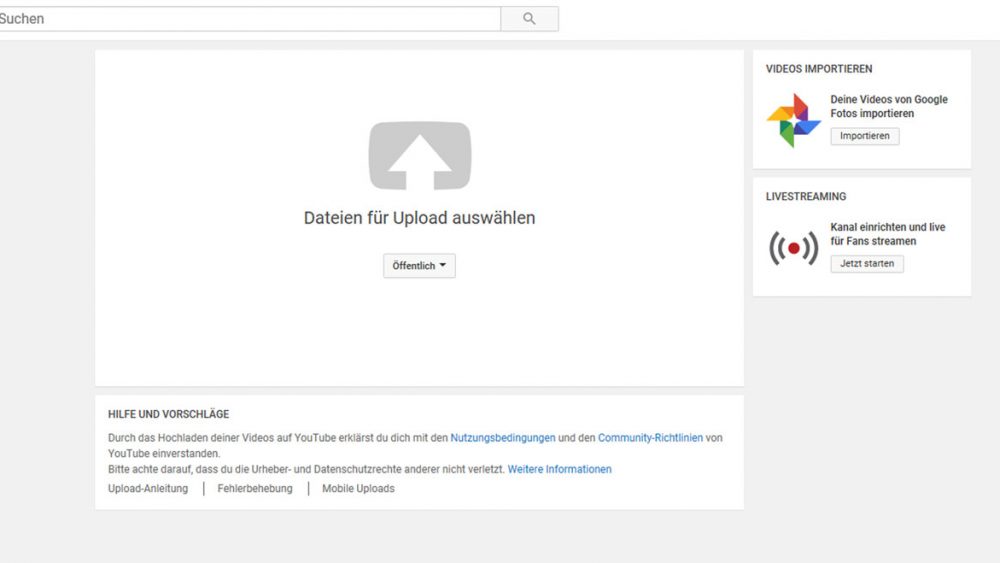Focus the Suchen search input field
Image resolution: width=1000 pixels, height=563 pixels.
249,19
